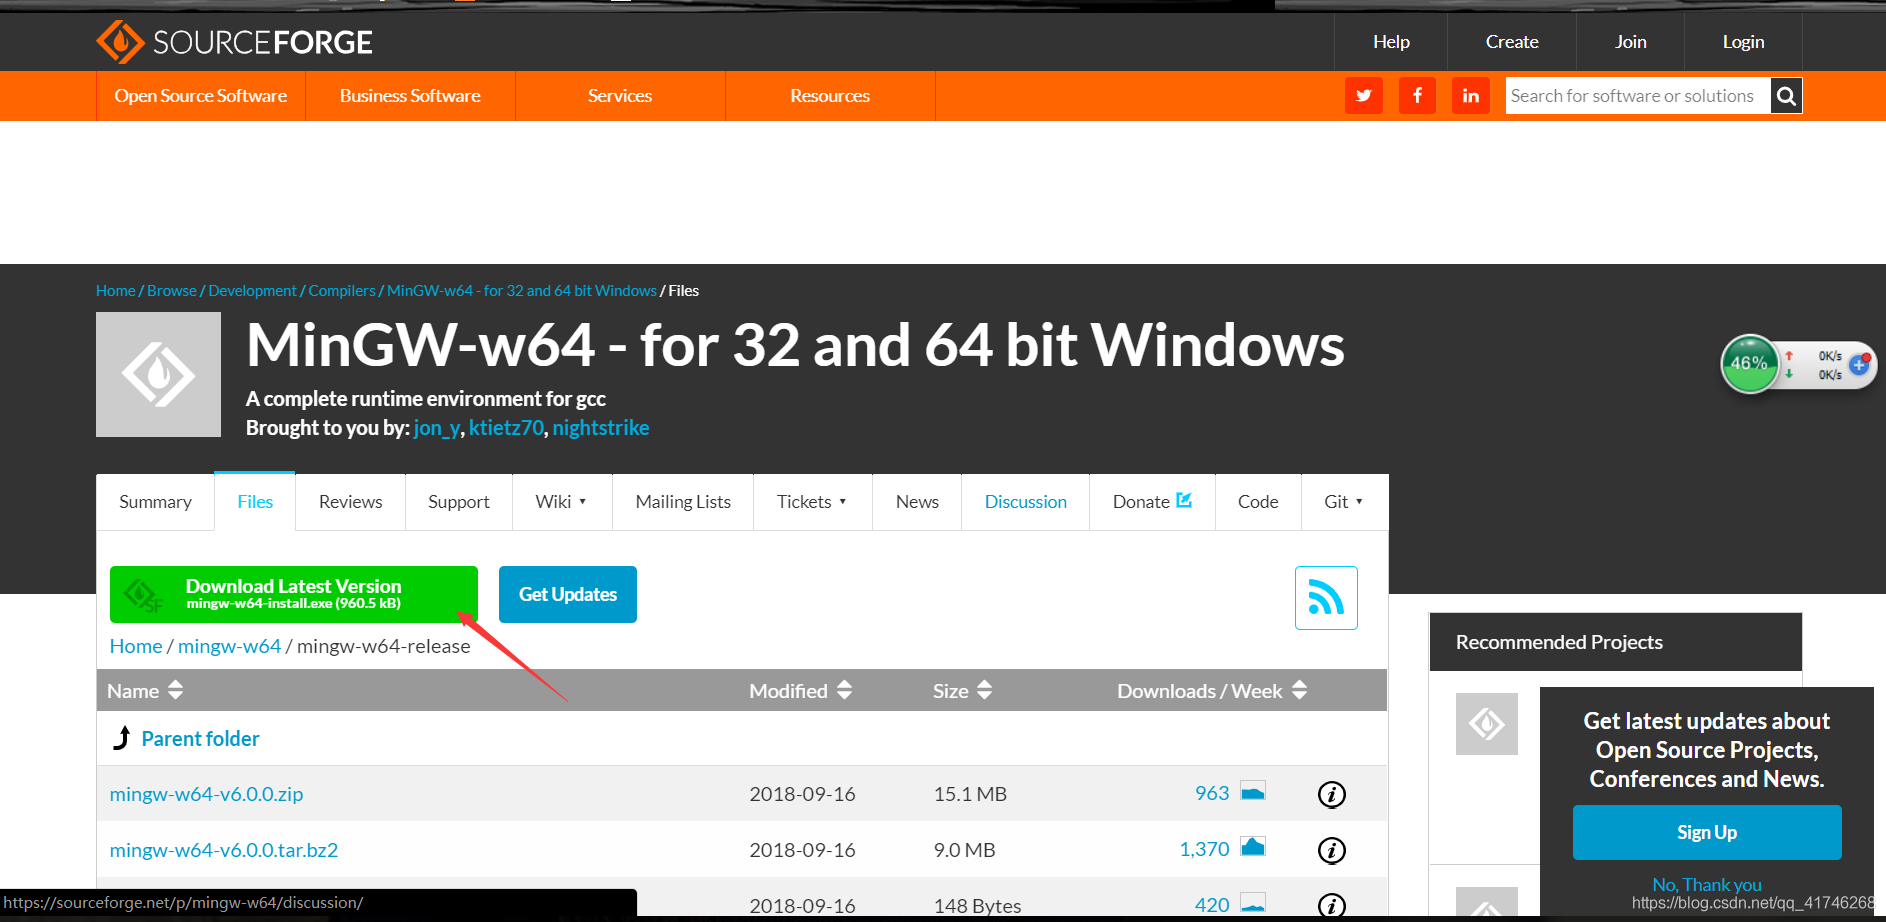Click the SourceForge logo

(x=234, y=42)
